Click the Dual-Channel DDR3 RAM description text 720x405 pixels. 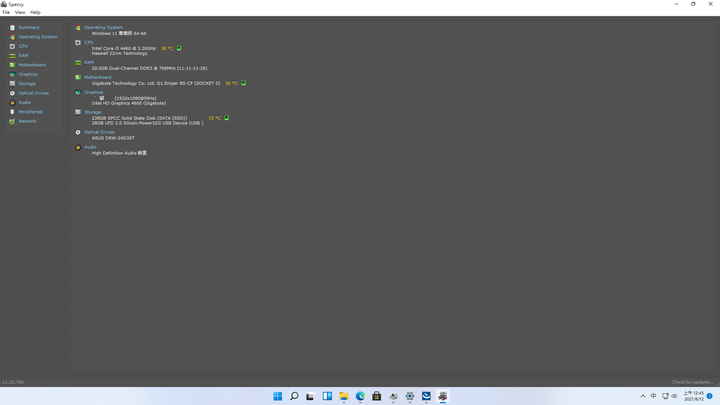(149, 68)
